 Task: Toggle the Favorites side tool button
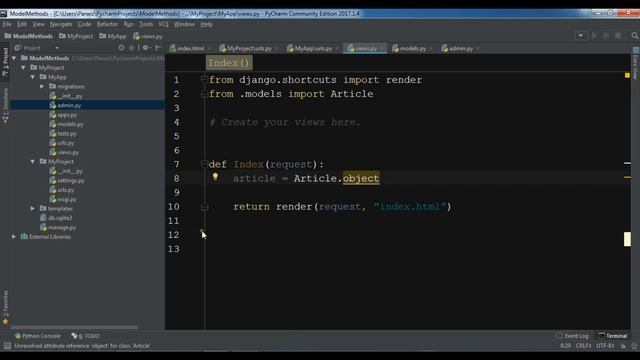[5, 307]
